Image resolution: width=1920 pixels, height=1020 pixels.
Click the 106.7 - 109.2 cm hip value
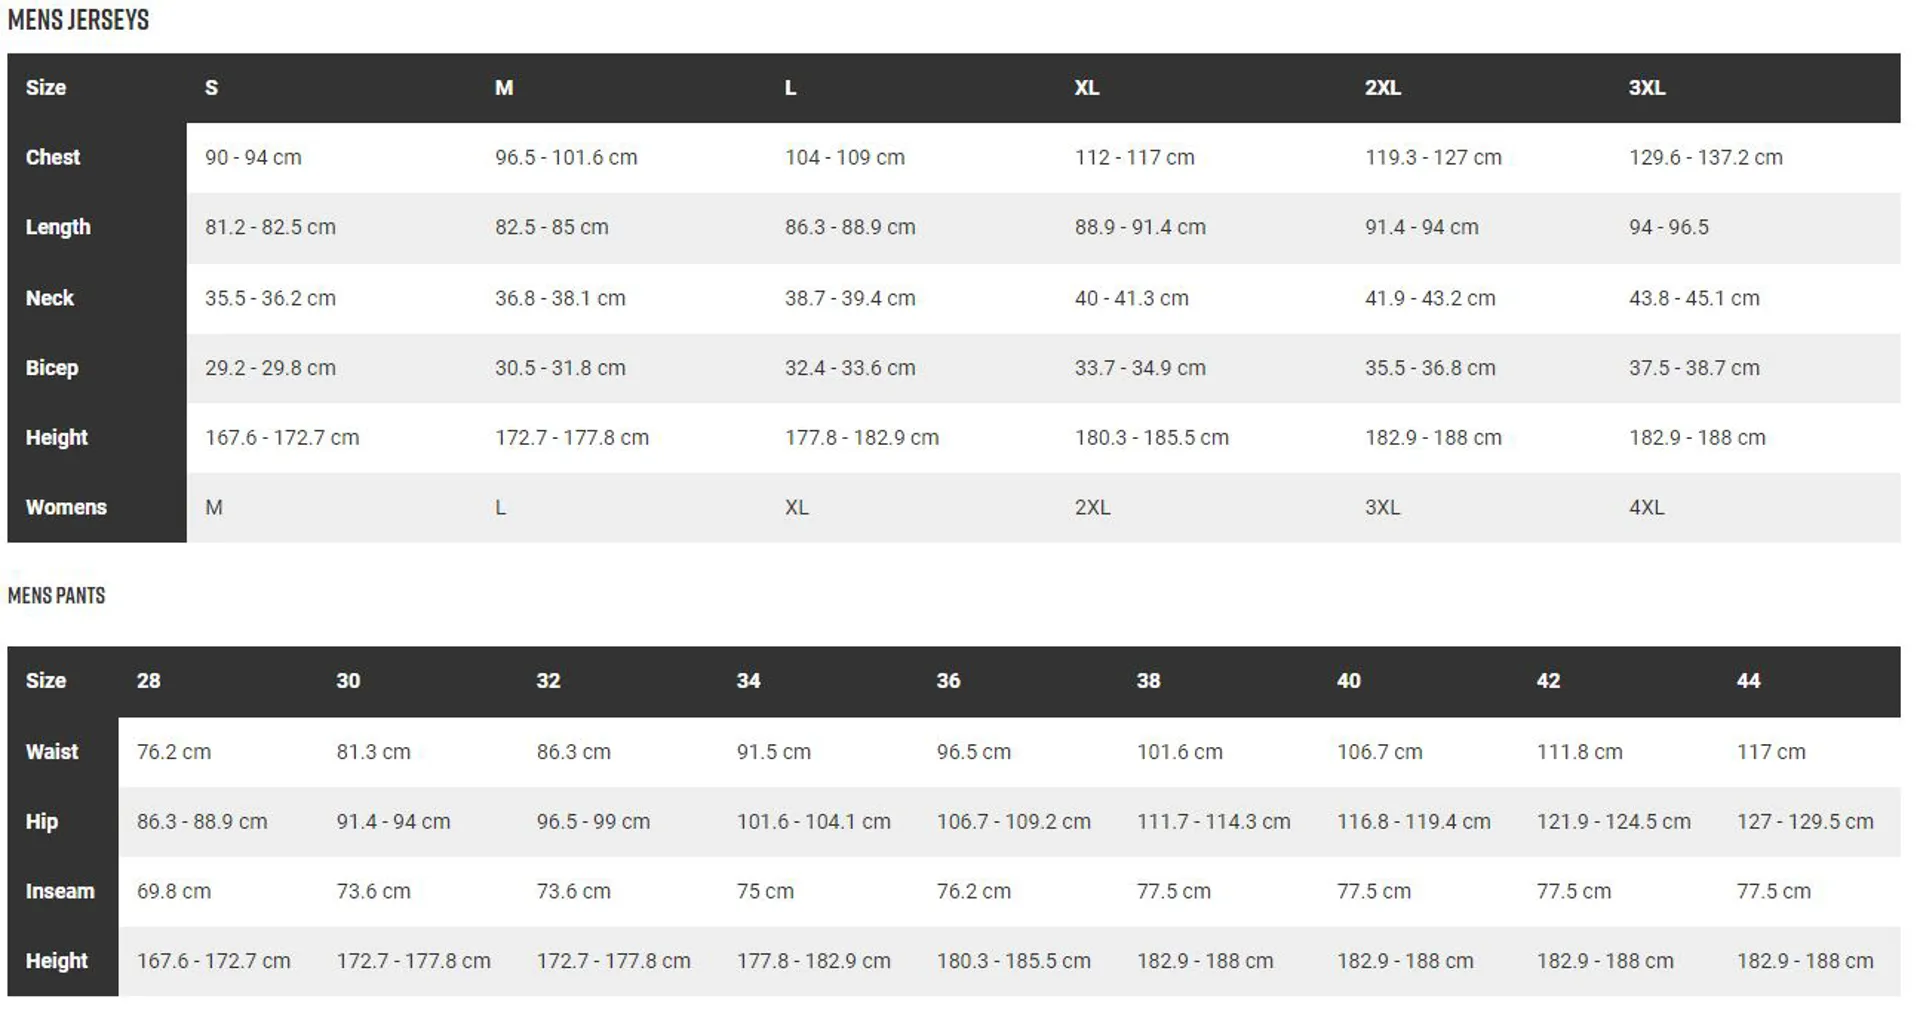pos(1013,822)
